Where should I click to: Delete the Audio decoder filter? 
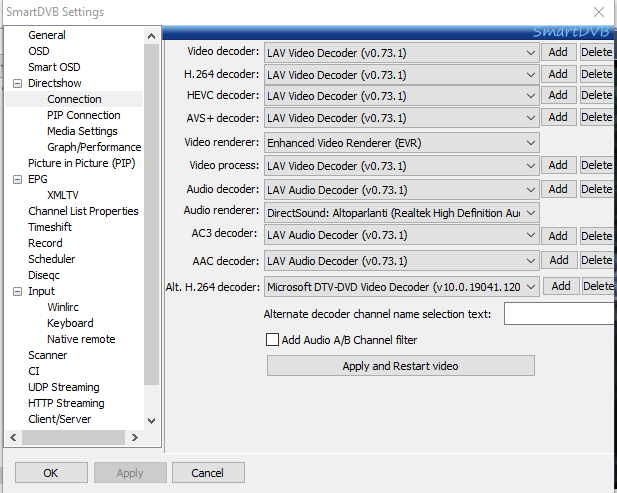point(597,189)
